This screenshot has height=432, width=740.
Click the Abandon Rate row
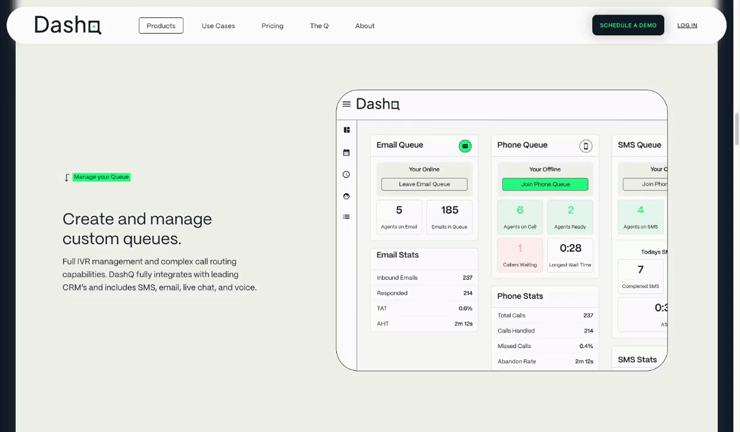545,362
